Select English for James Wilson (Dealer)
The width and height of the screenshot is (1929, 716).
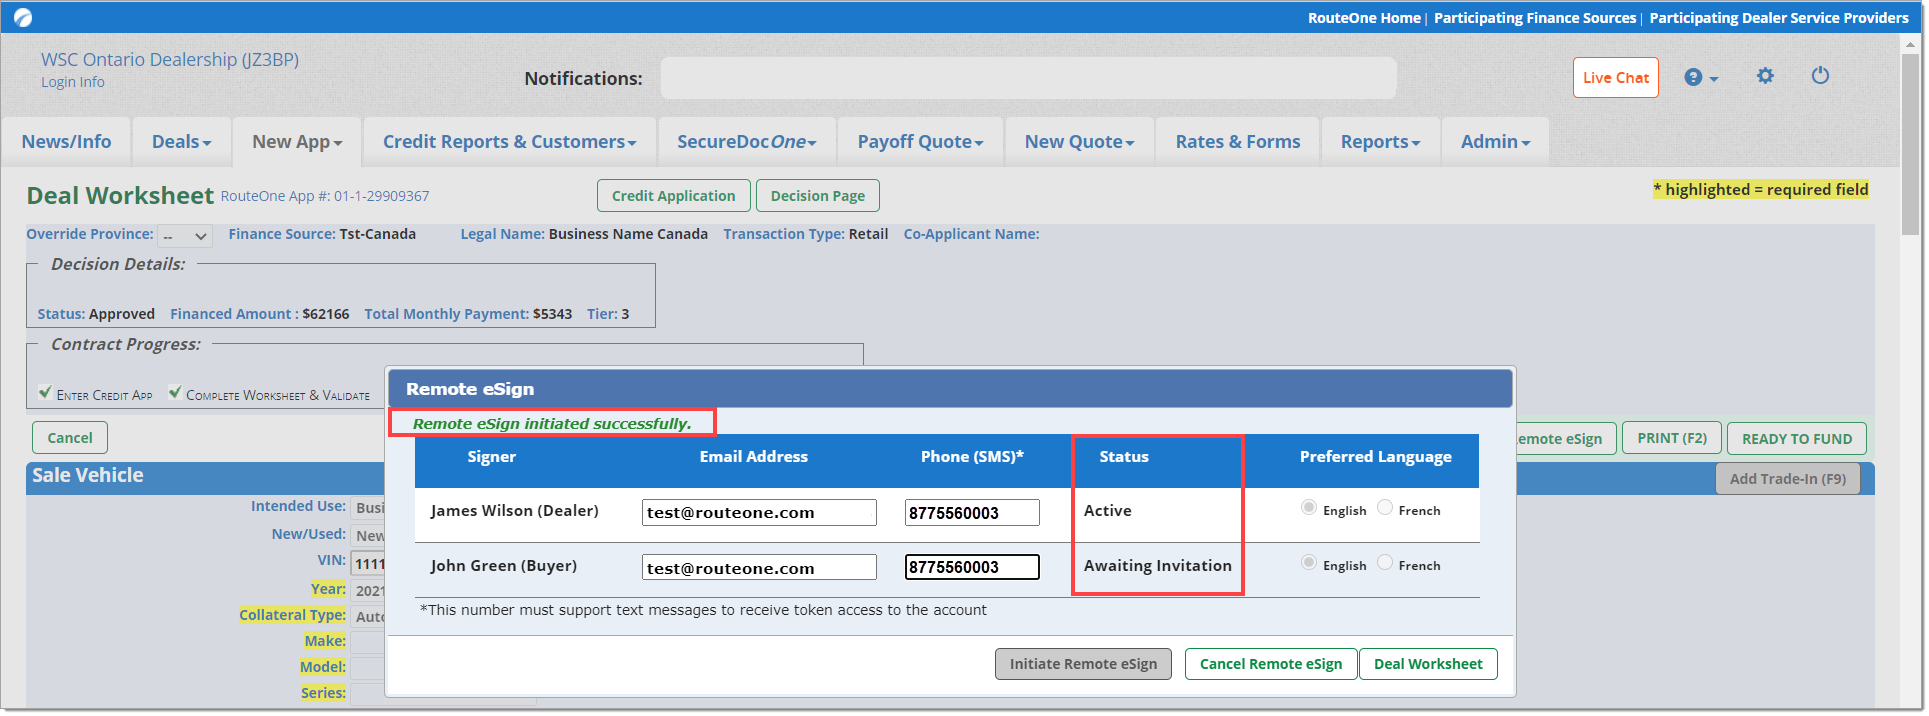pos(1308,508)
